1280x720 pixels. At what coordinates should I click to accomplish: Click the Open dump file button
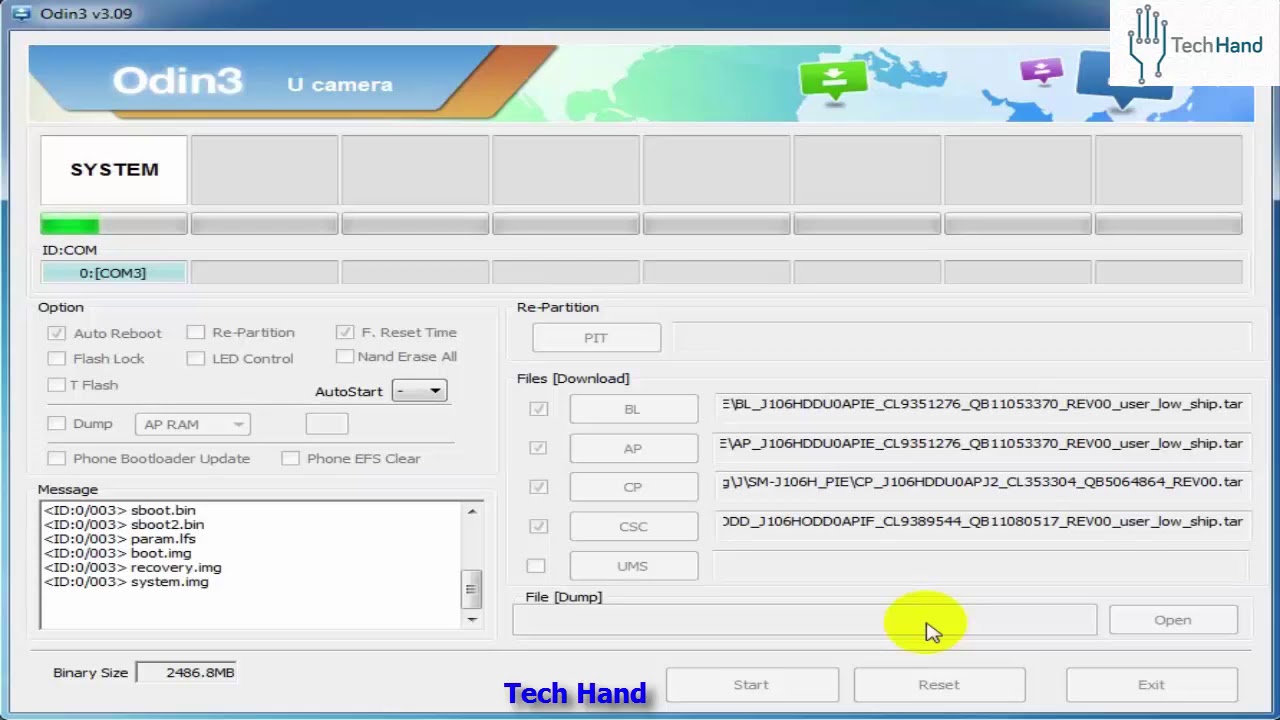coord(1173,620)
